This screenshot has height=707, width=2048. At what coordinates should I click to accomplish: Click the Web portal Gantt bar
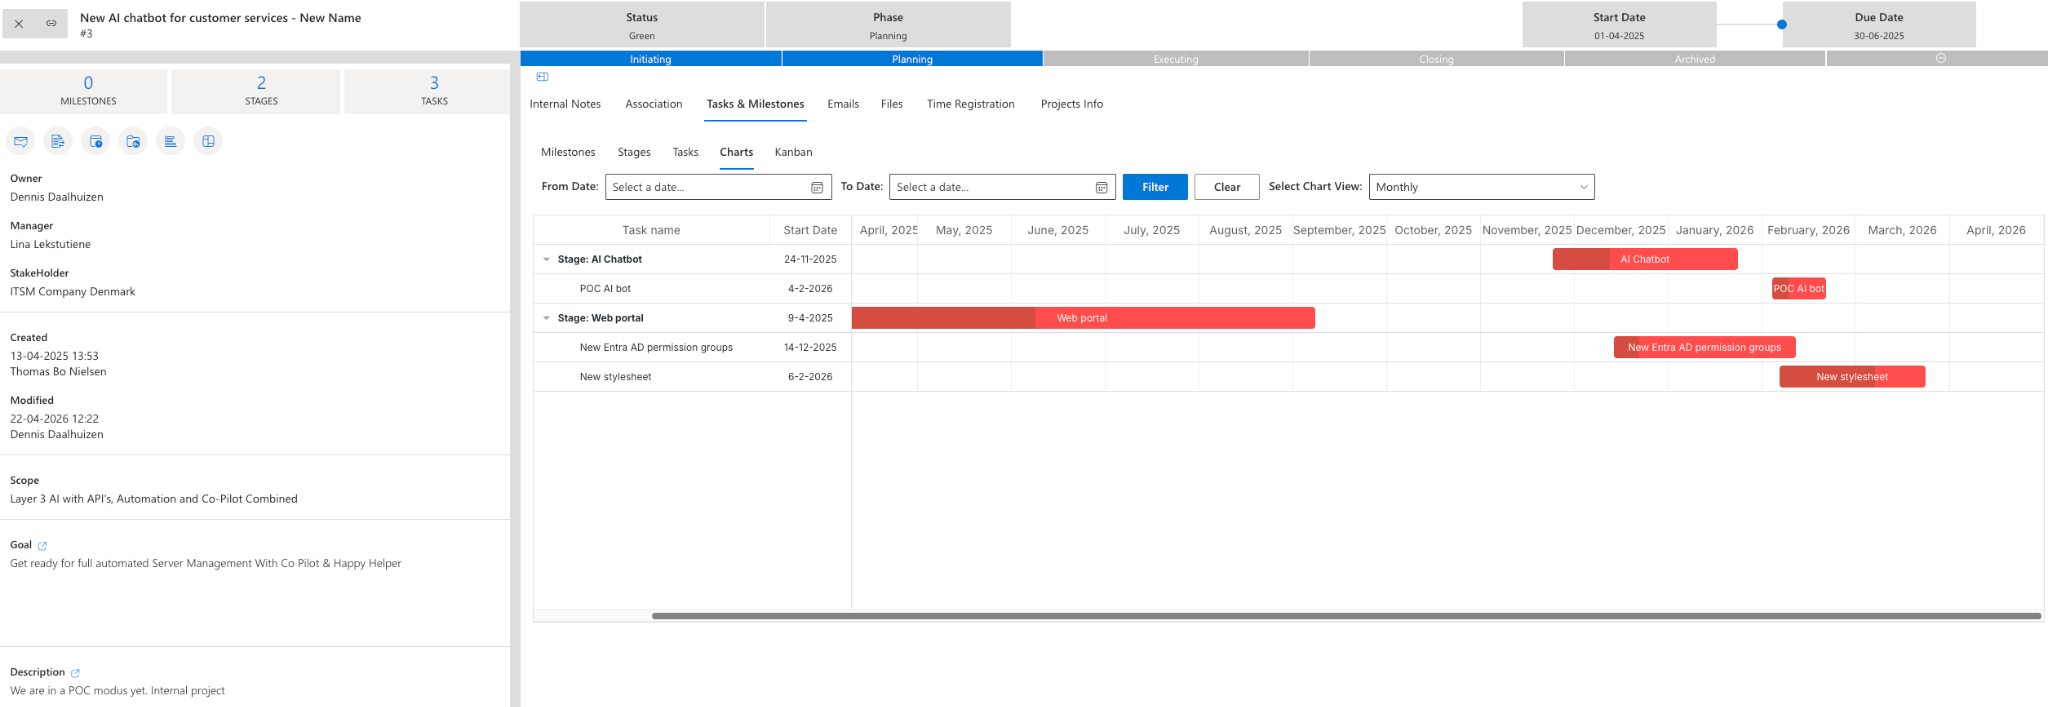[x=1083, y=318]
